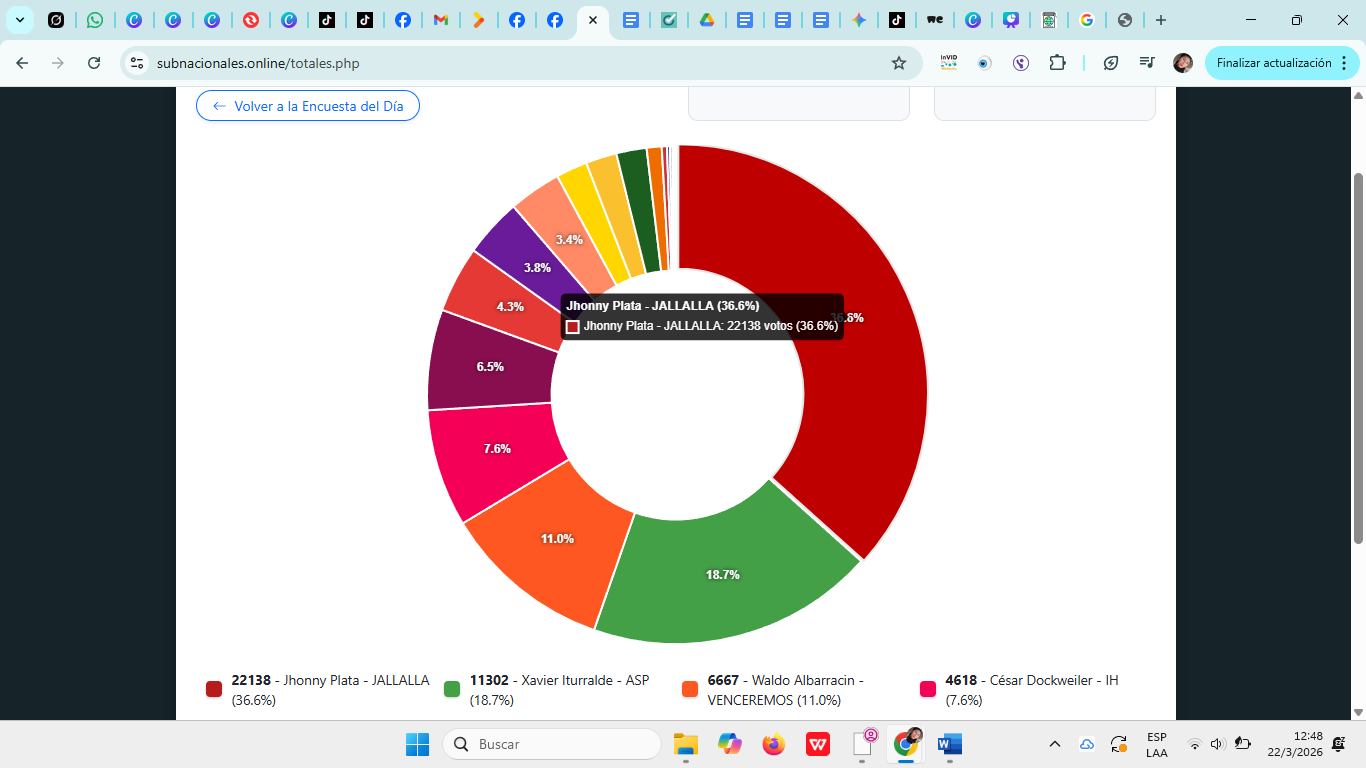Open Word from the taskbar
1366x768 pixels.
pyautogui.click(x=949, y=744)
